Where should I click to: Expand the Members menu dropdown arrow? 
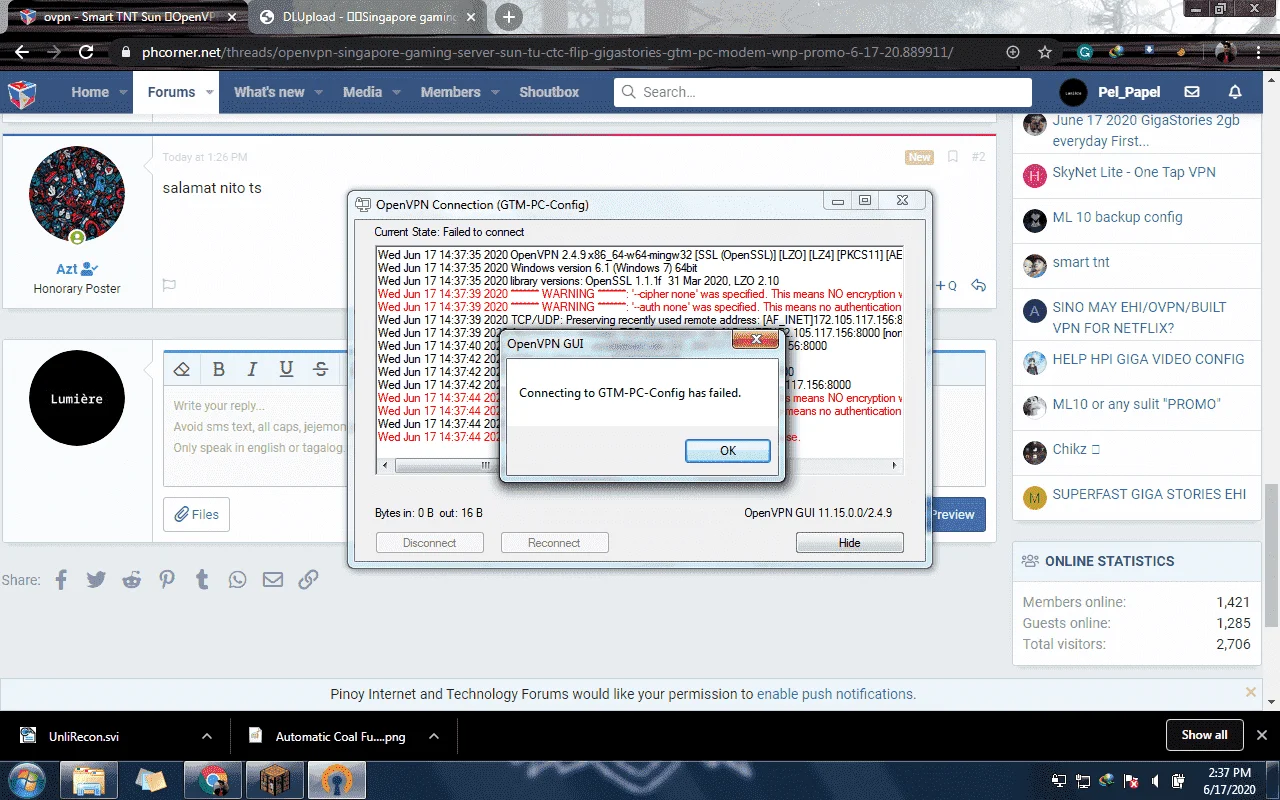click(x=495, y=92)
